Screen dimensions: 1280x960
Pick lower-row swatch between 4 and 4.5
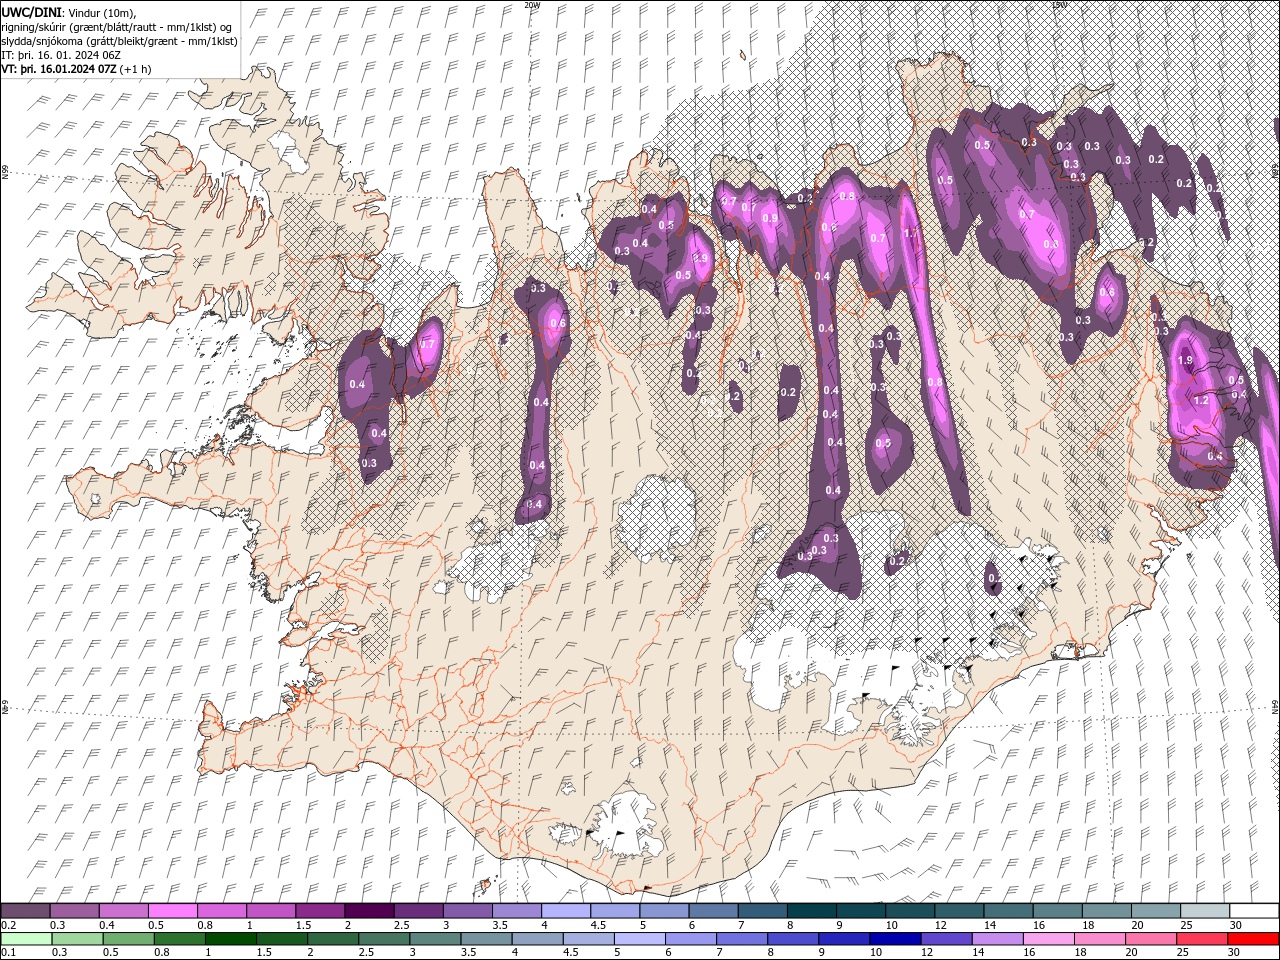(x=538, y=939)
